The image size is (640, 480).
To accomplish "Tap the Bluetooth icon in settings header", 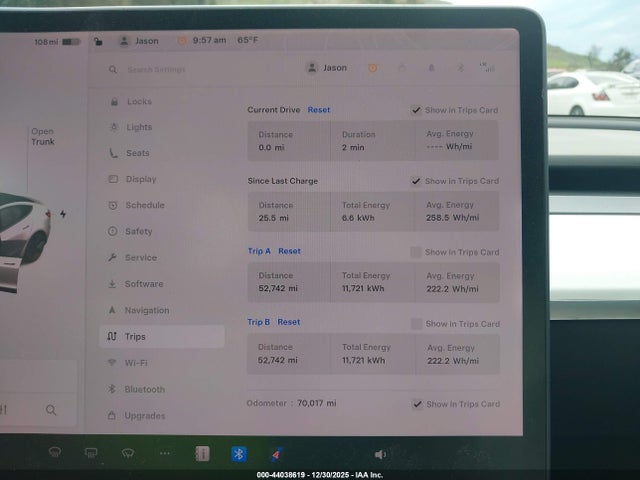I will [460, 68].
